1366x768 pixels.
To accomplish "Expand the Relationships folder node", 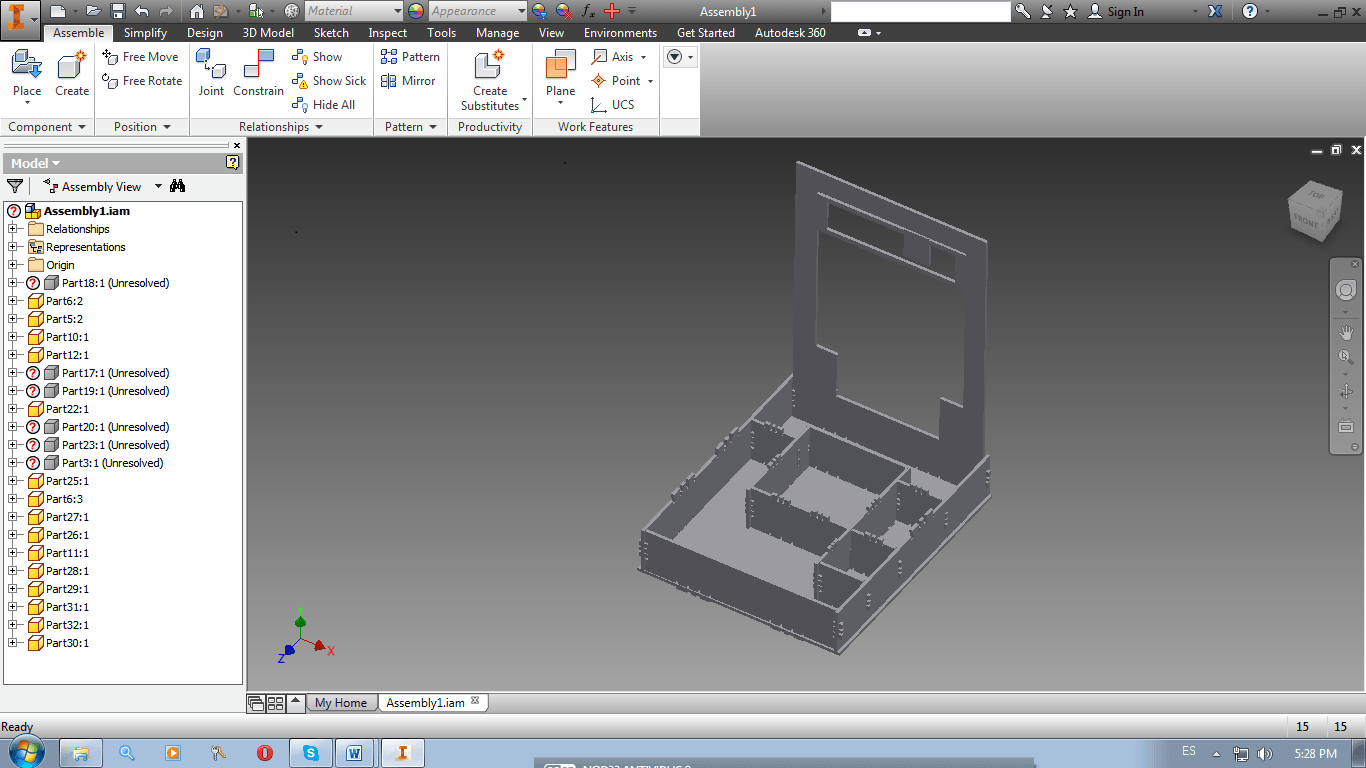I will tap(13, 229).
